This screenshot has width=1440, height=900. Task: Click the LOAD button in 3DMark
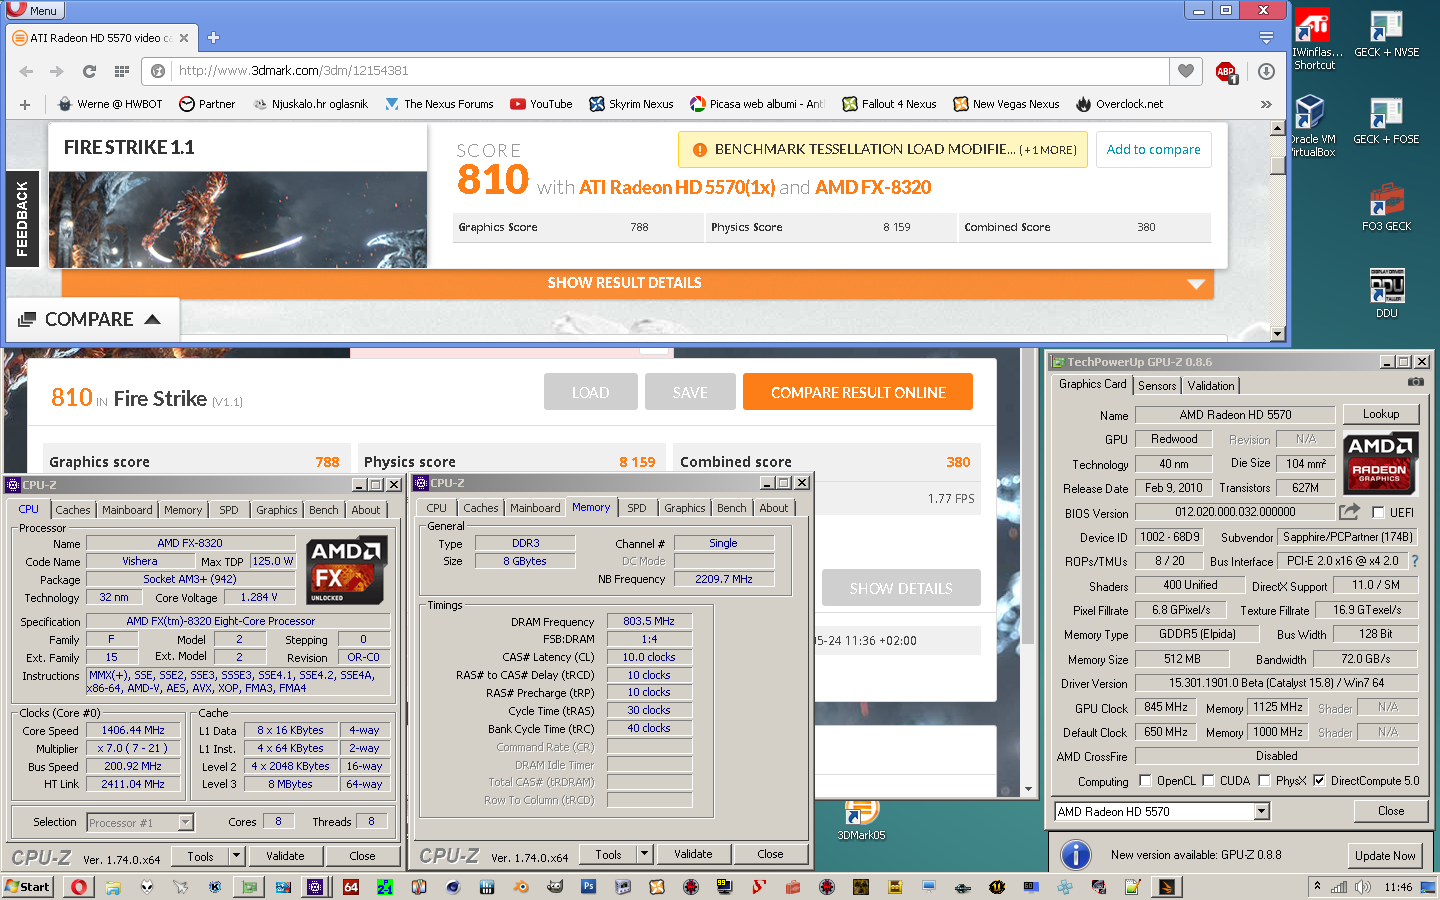590,392
